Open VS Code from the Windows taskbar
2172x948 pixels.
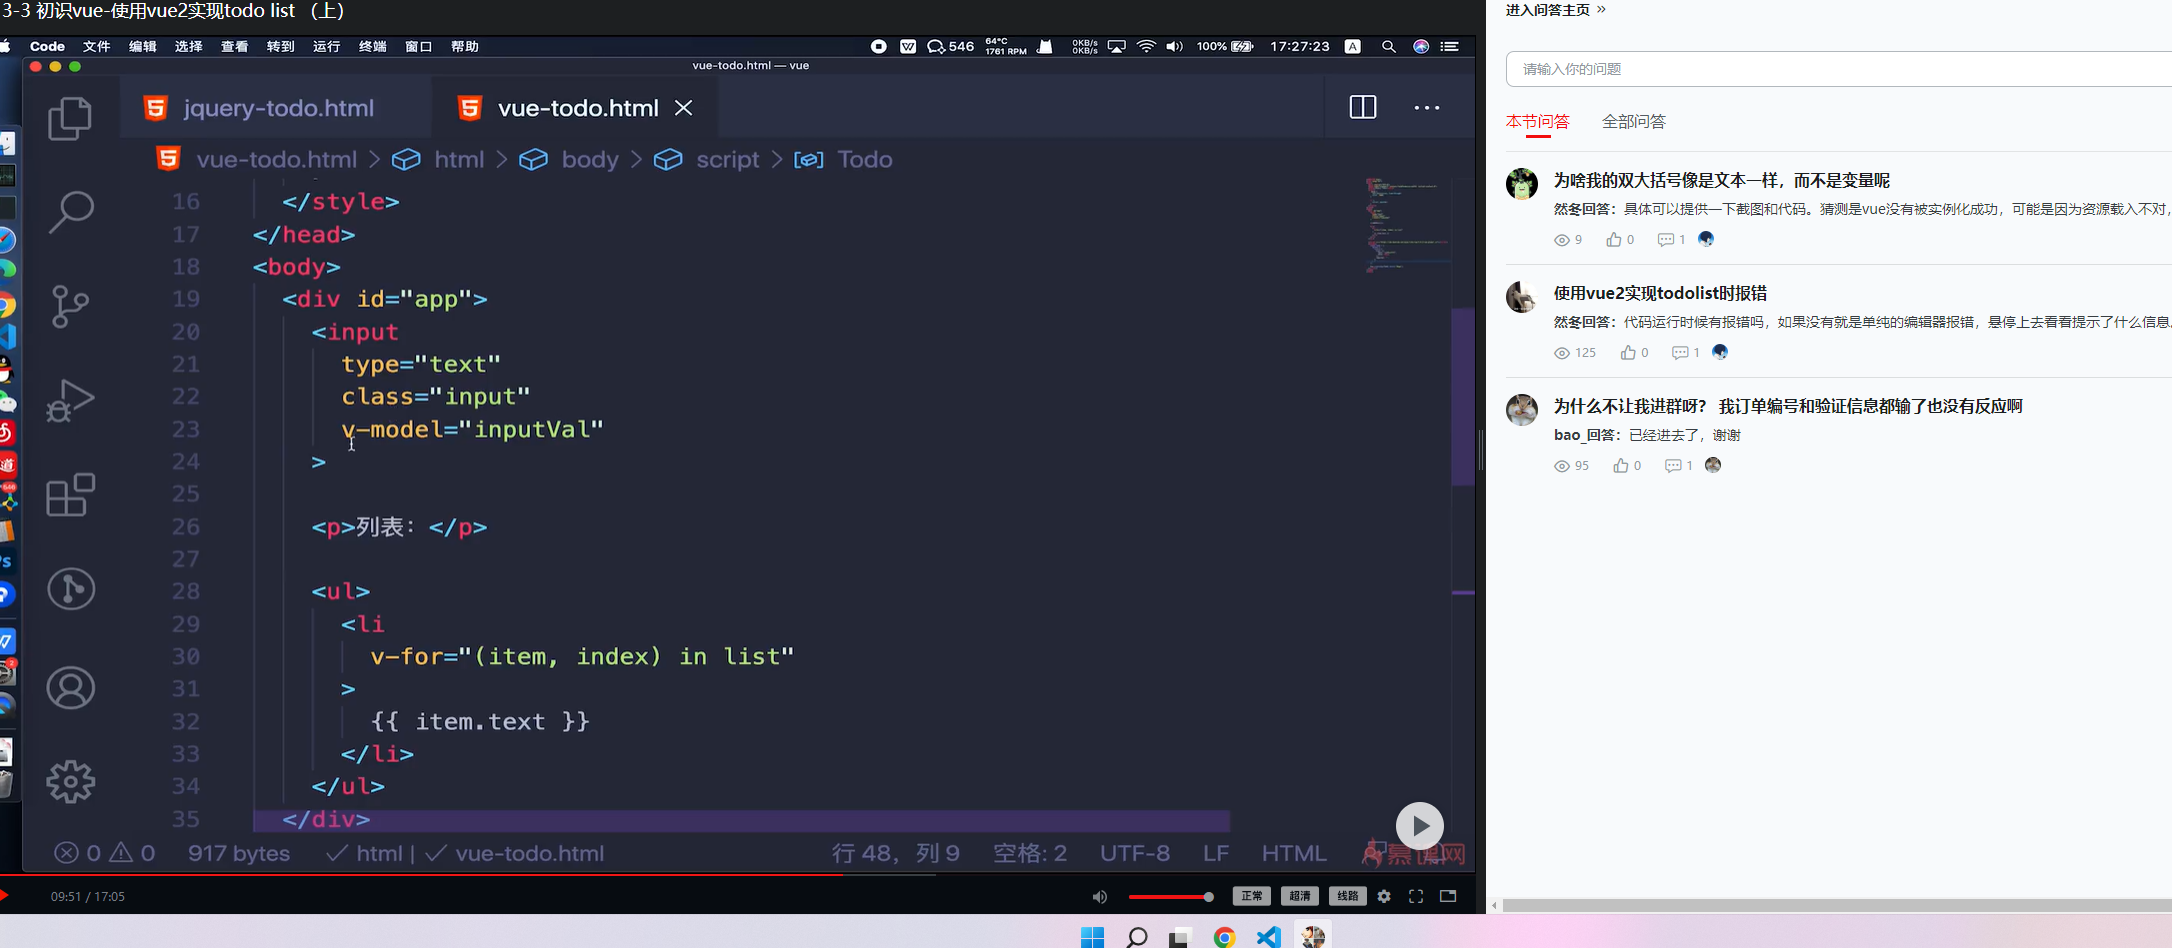click(x=1269, y=937)
